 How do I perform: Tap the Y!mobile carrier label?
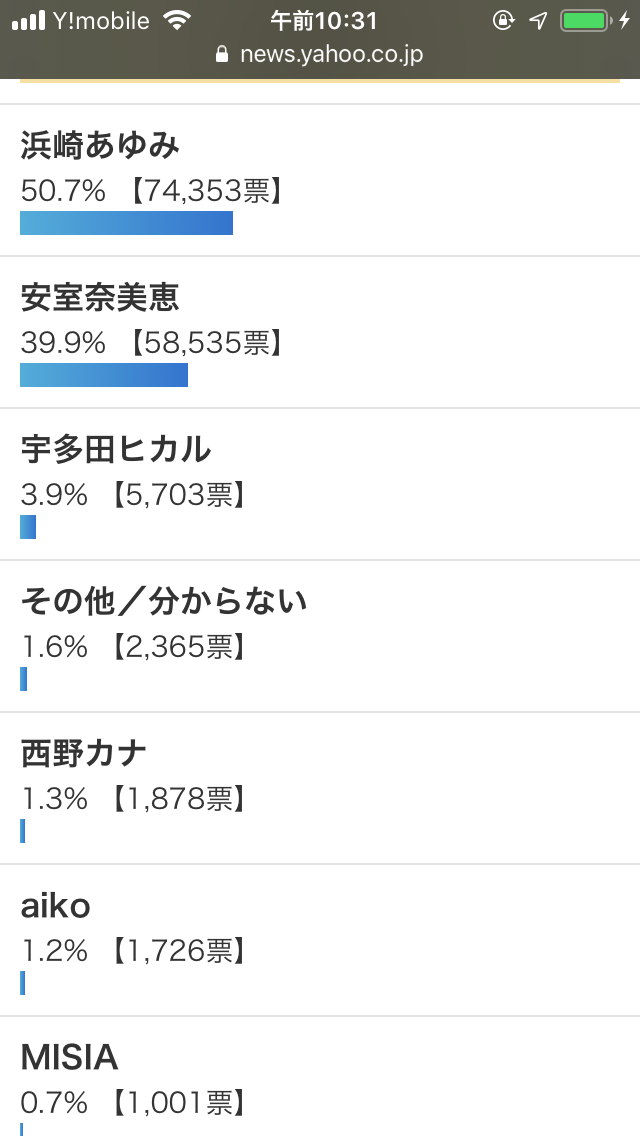pos(101,21)
